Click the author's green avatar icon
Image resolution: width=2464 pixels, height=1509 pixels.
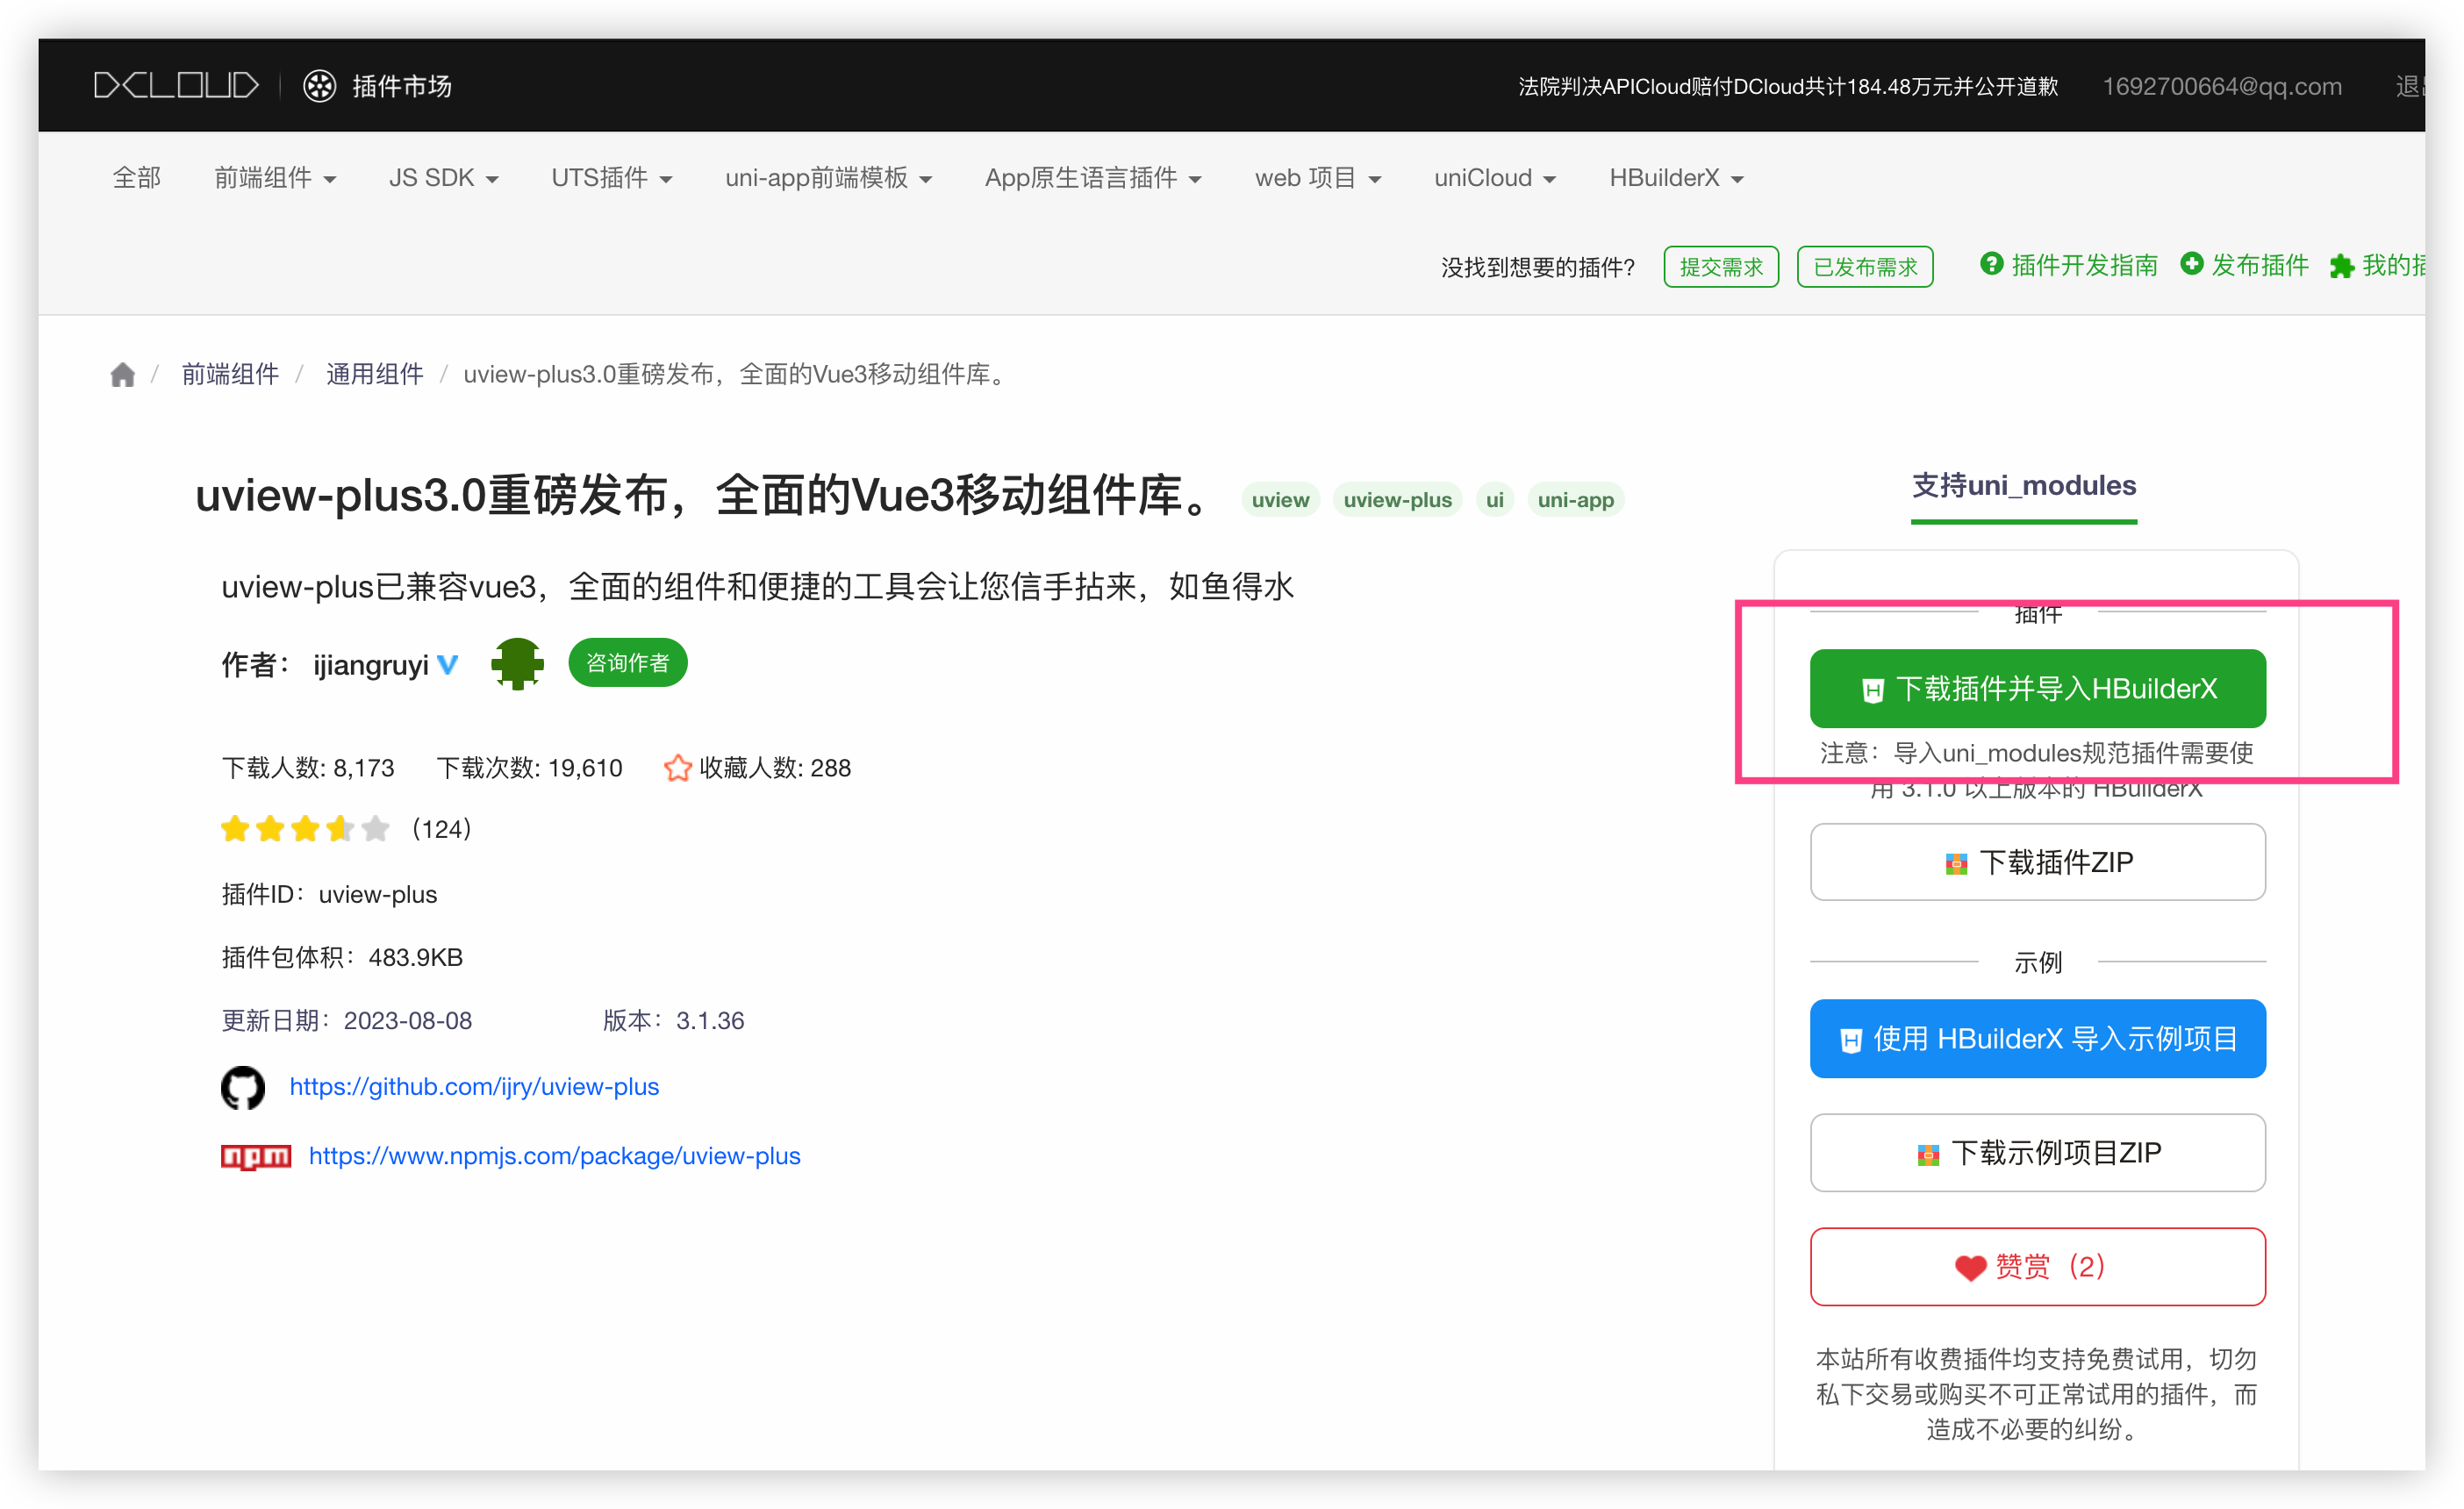(517, 663)
